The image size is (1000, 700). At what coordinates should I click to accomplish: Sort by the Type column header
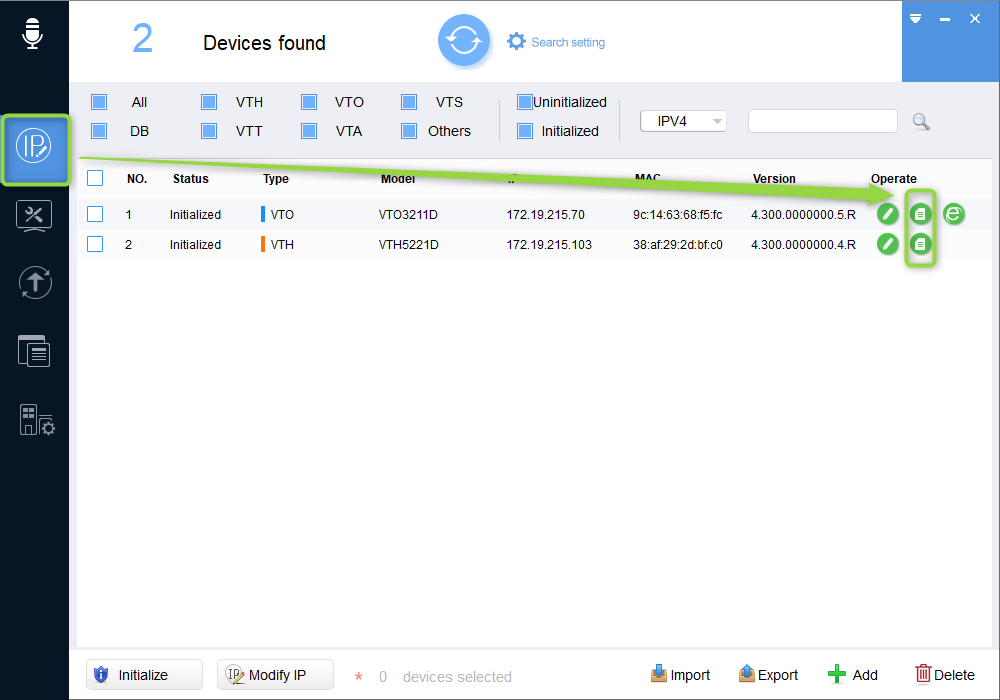tap(276, 179)
